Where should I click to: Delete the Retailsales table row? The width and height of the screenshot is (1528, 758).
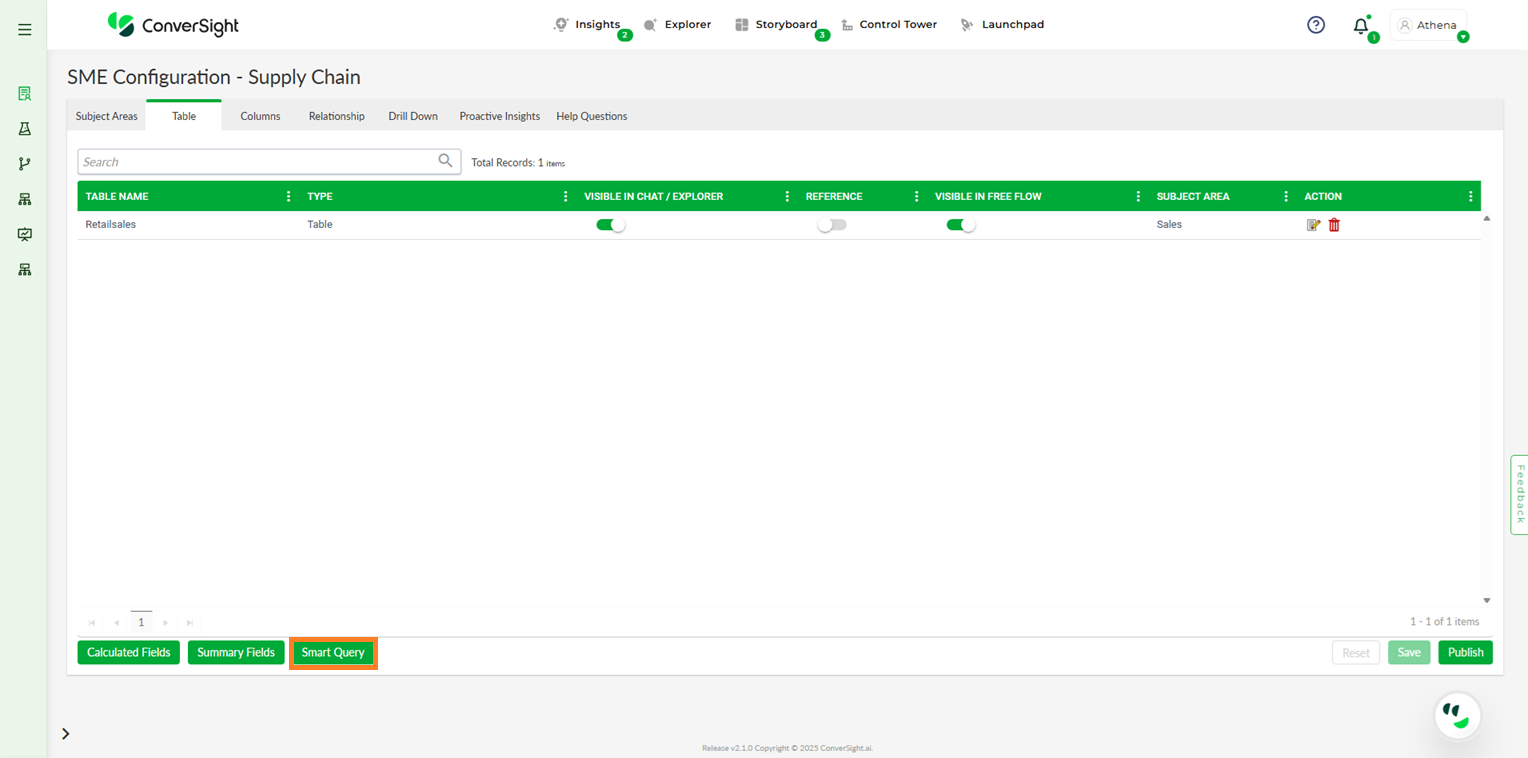1334,225
